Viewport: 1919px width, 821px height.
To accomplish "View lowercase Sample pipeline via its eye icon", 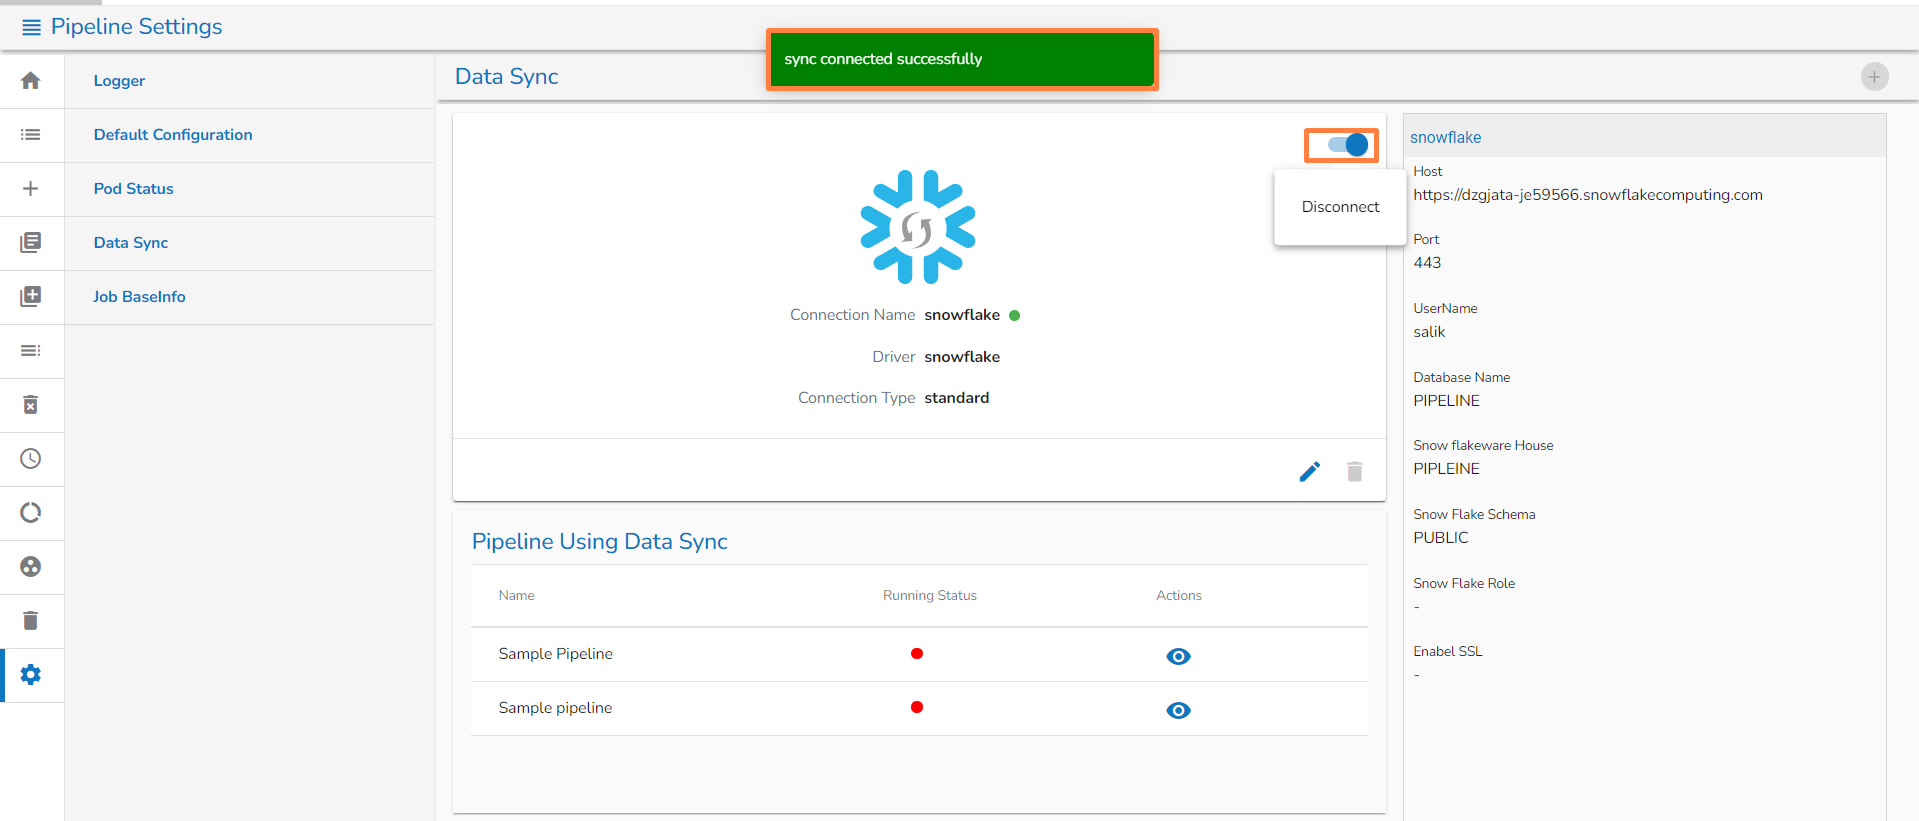I will [x=1178, y=710].
